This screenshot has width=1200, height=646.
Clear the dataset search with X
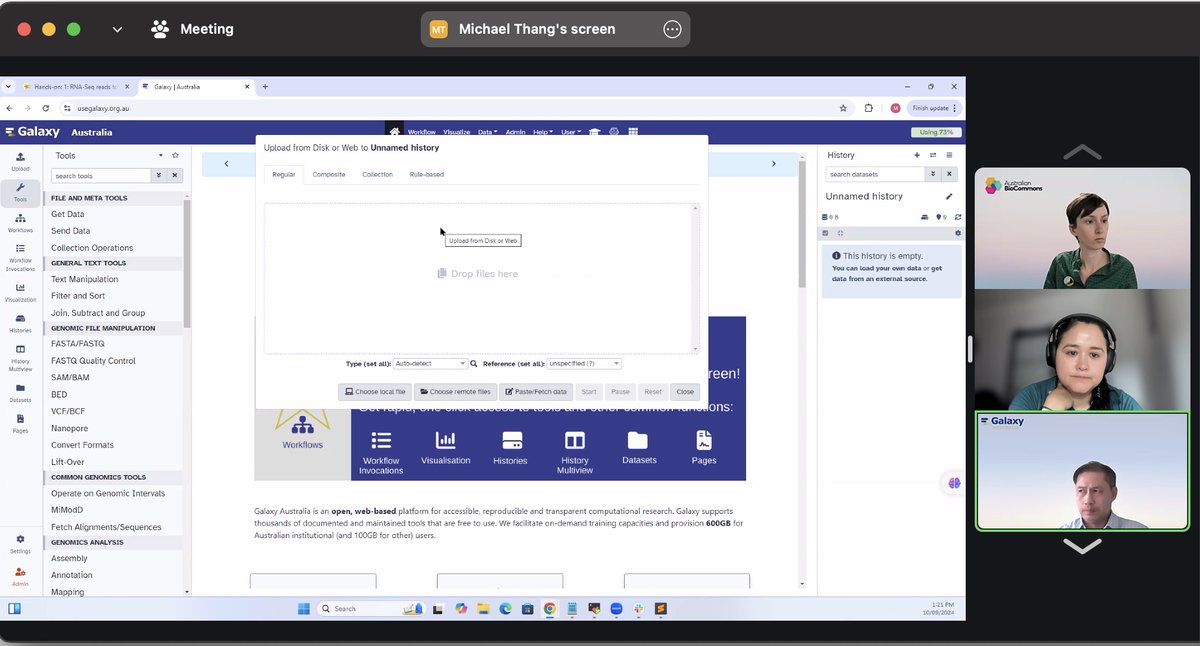951,174
